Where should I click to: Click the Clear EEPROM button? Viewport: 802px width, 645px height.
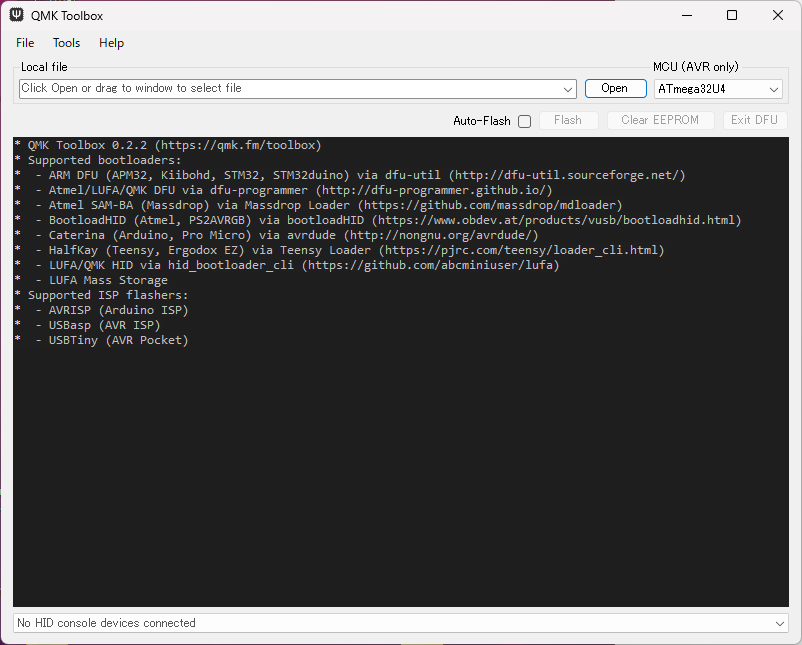pos(662,120)
